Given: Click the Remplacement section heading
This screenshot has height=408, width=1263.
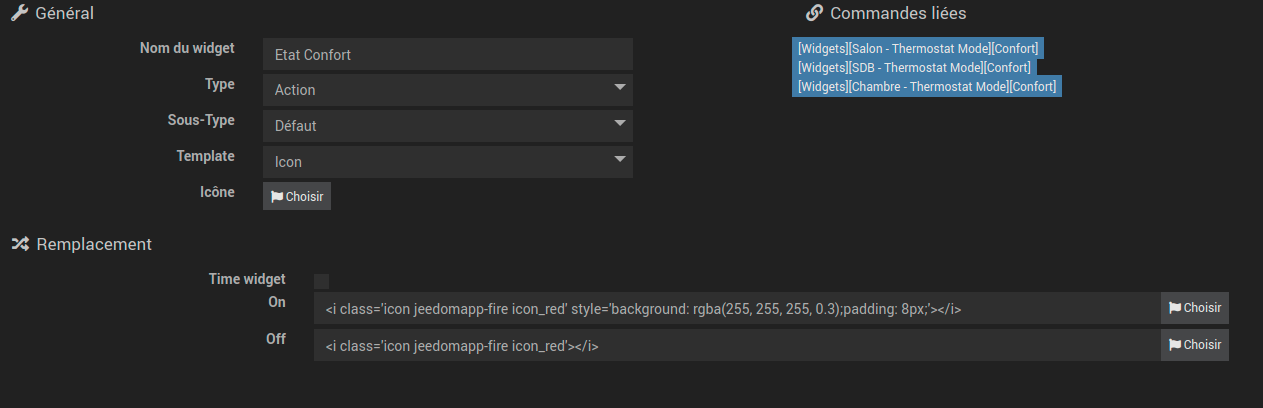Looking at the screenshot, I should point(94,244).
